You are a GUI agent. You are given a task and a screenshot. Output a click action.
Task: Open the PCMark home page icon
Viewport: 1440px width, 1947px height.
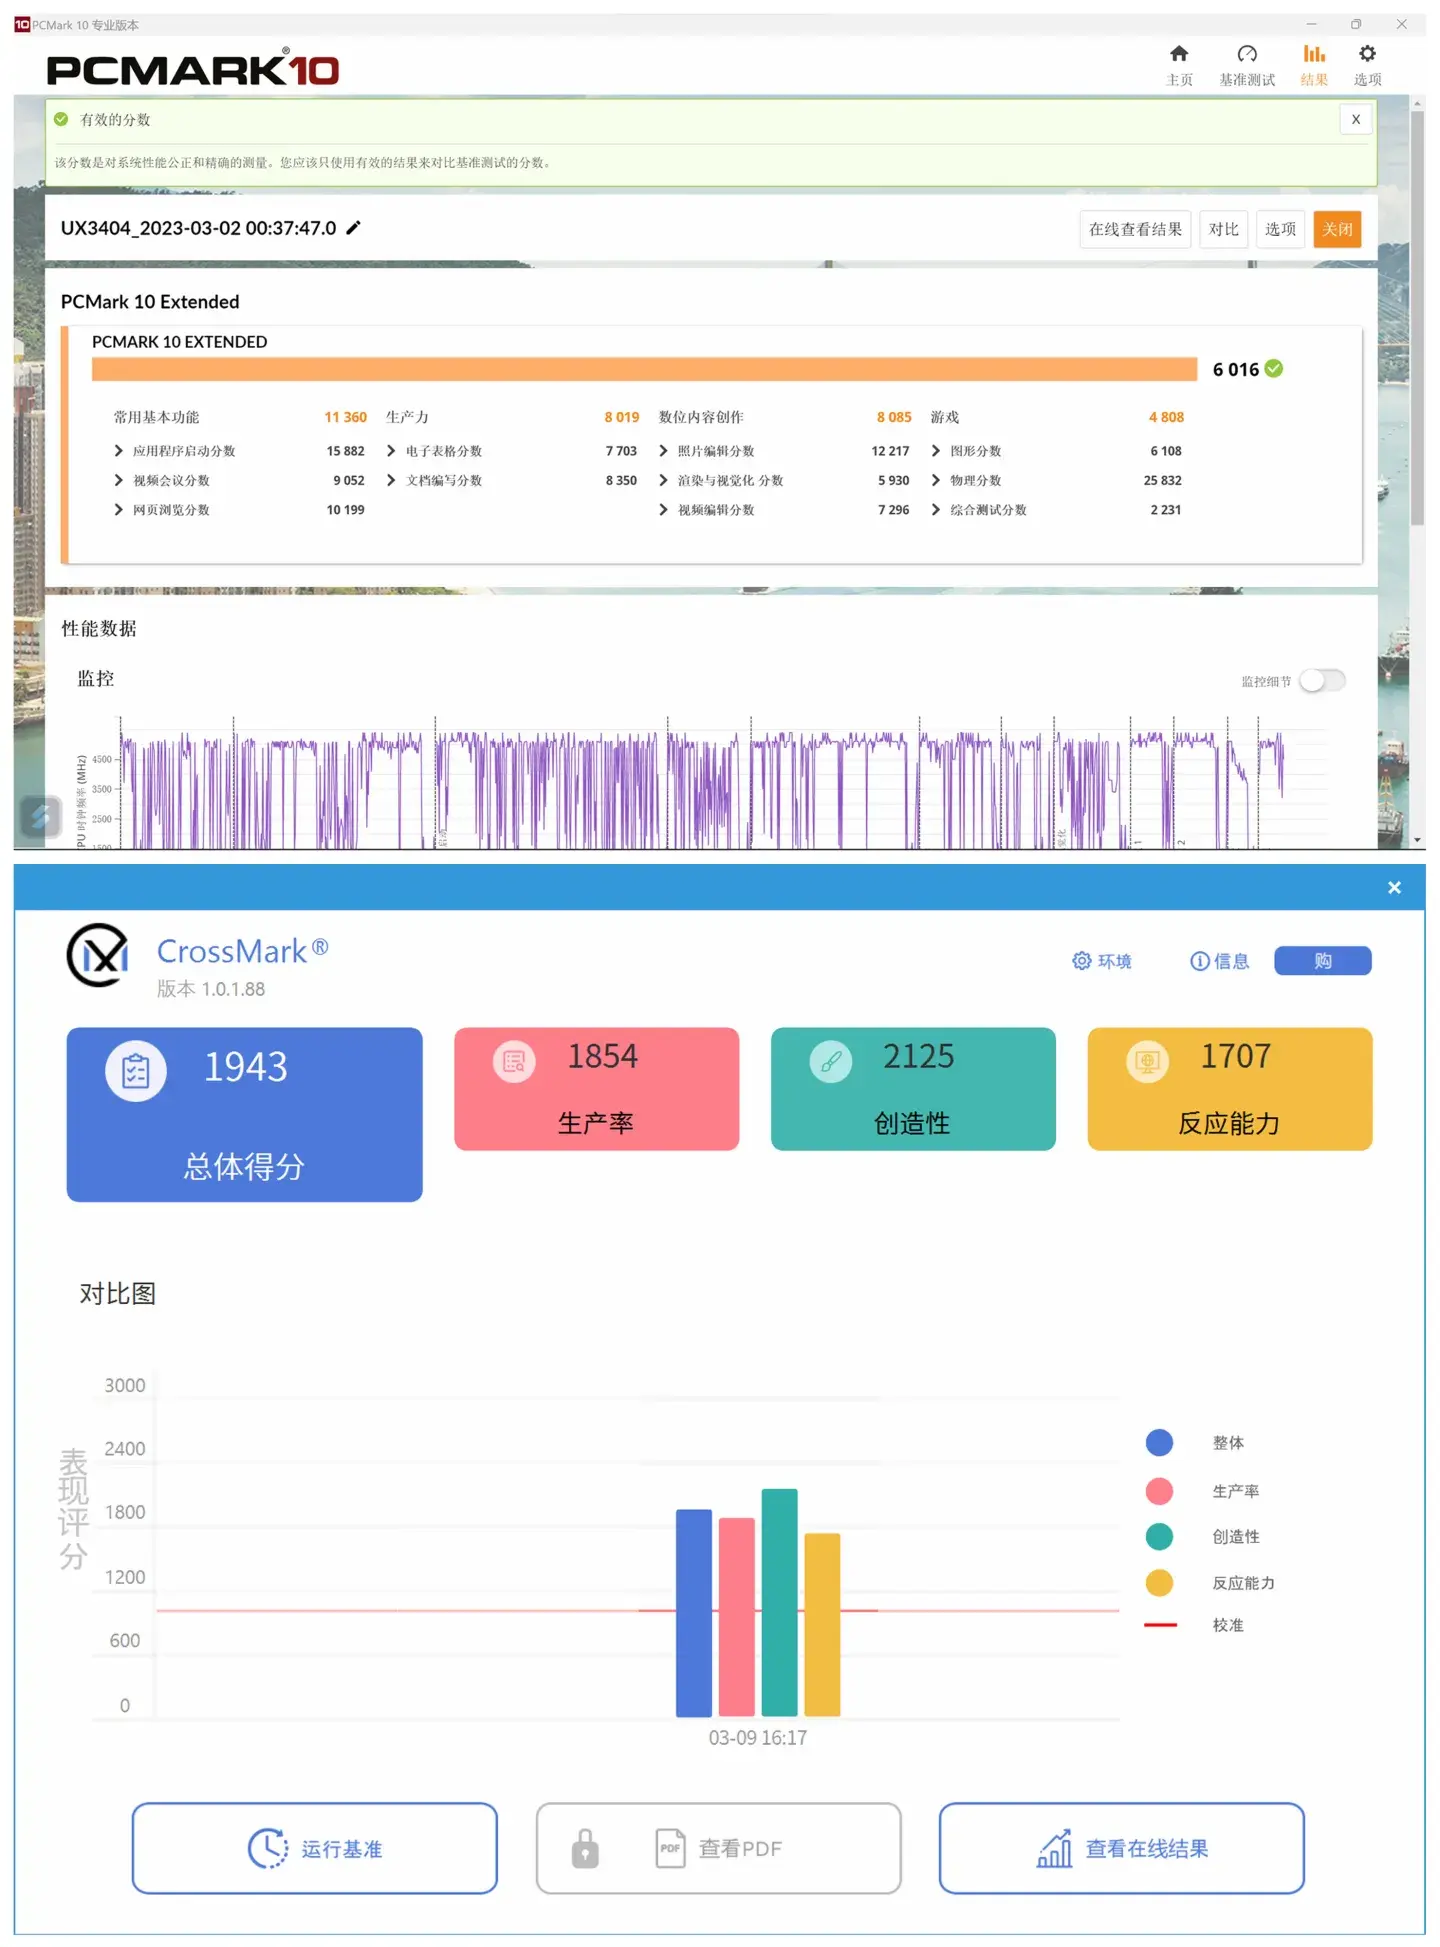1179,54
